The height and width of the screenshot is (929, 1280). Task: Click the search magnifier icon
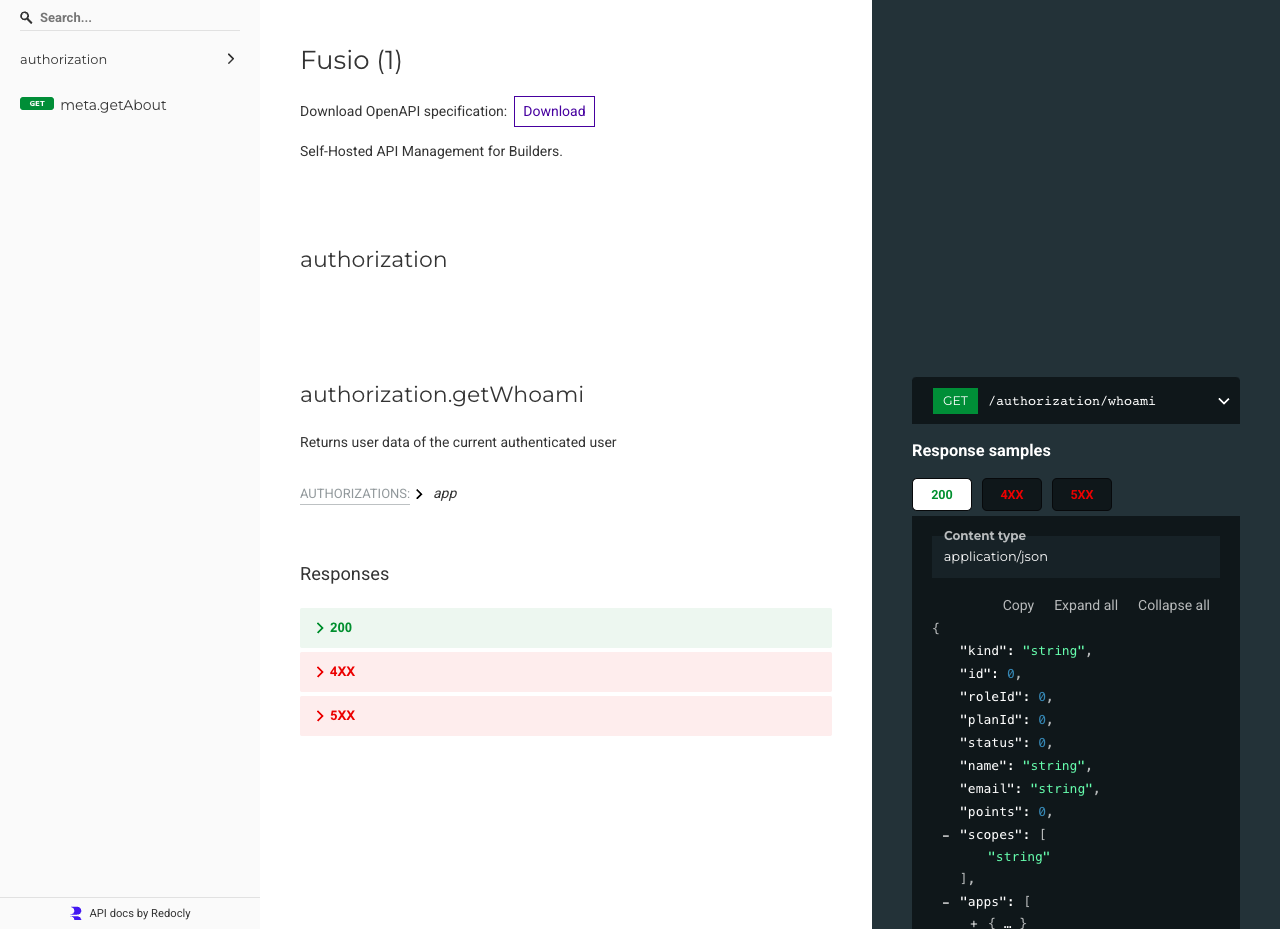(26, 18)
